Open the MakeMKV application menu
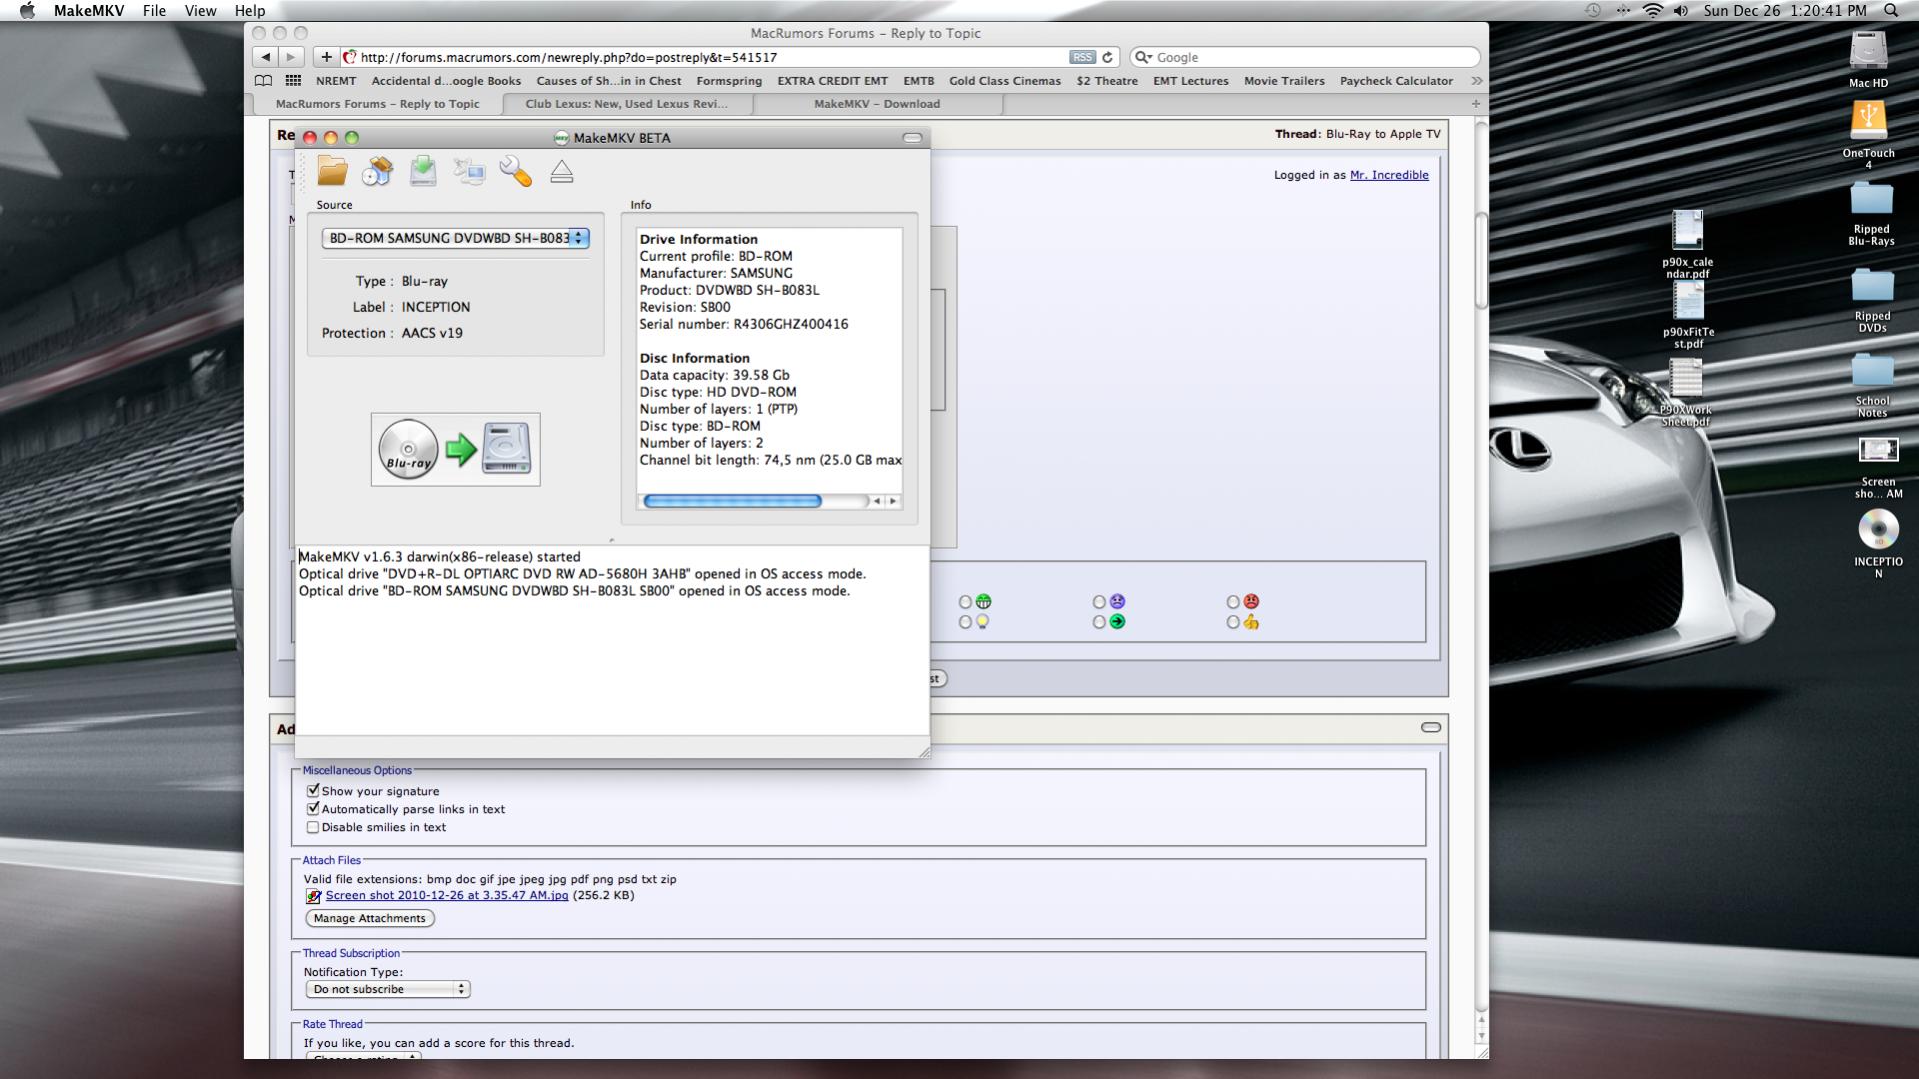The image size is (1919, 1079). [x=89, y=11]
